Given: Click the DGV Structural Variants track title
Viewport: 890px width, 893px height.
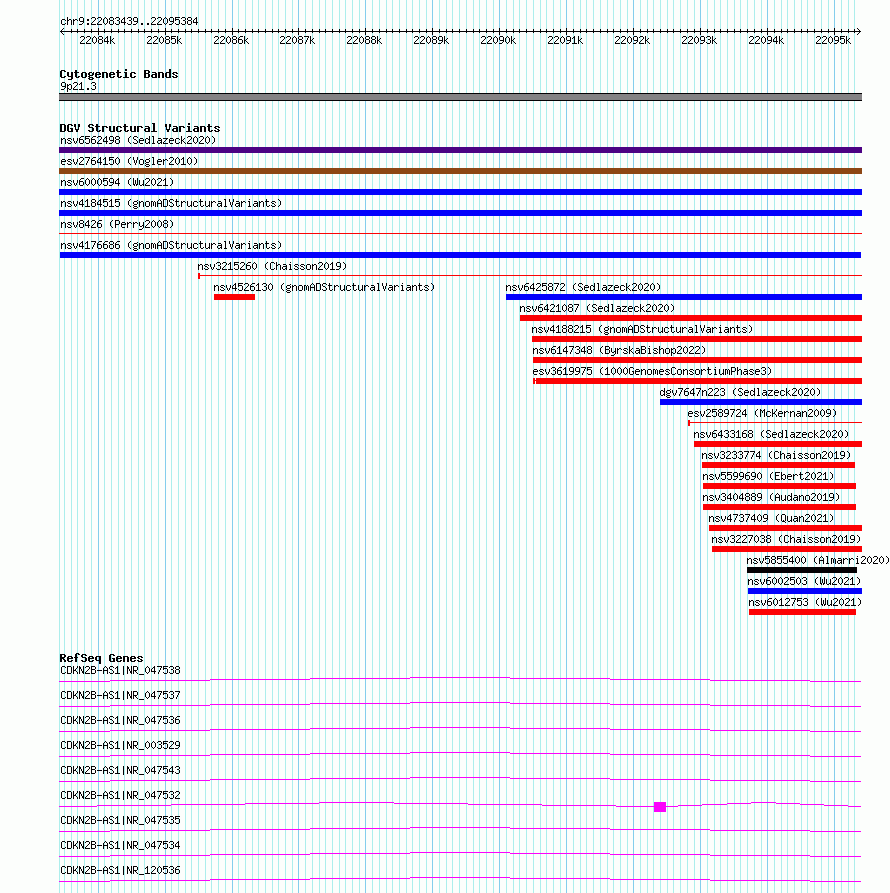Looking at the screenshot, I should tap(140, 128).
